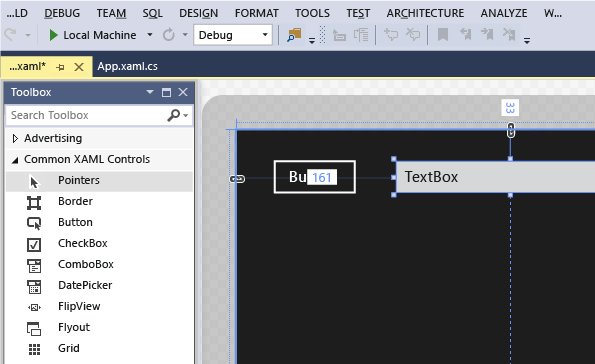
Task: Select the DatePicker control in Toolbox
Action: [x=99, y=285]
